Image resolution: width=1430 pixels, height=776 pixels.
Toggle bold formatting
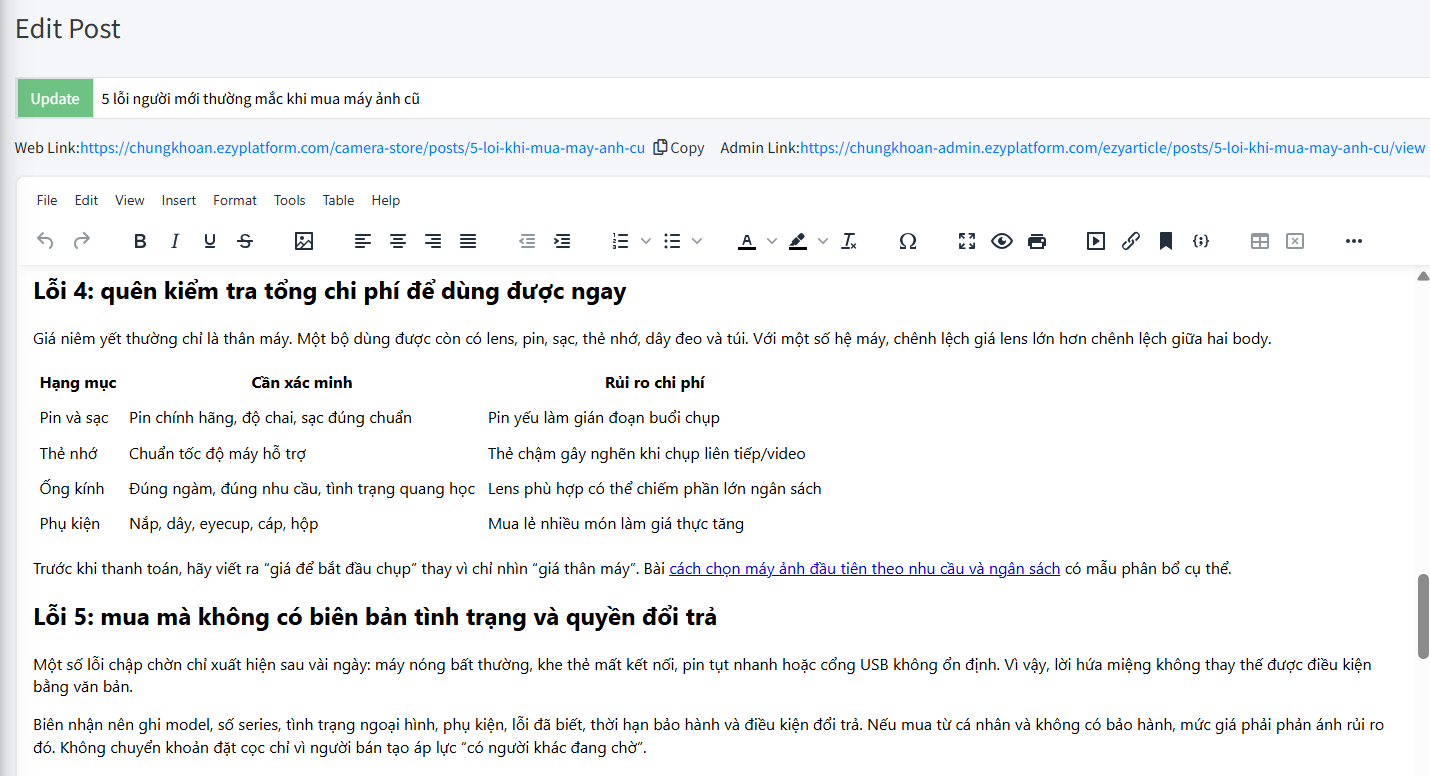coord(140,241)
